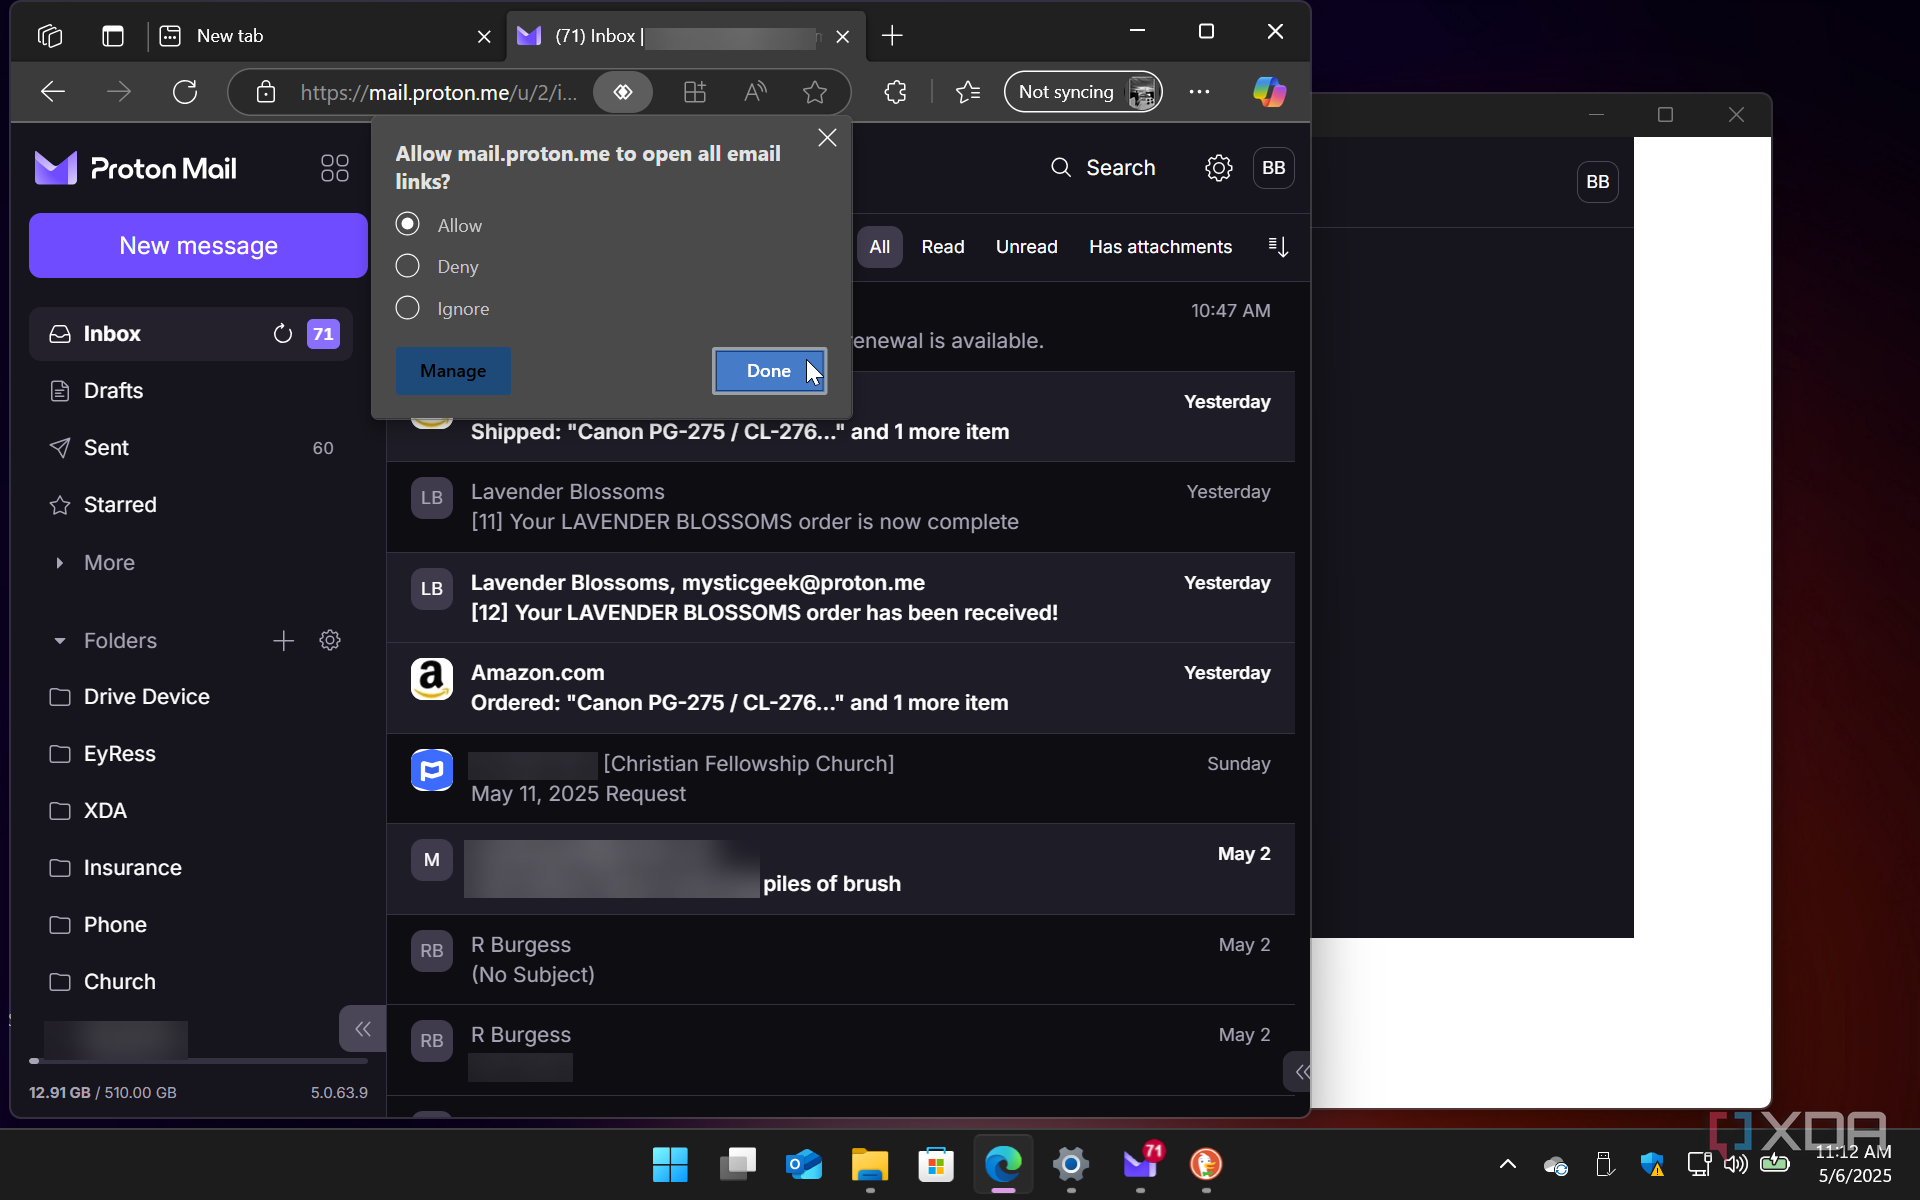Open Windows Start menu
This screenshot has height=1200, width=1920.
670,1164
